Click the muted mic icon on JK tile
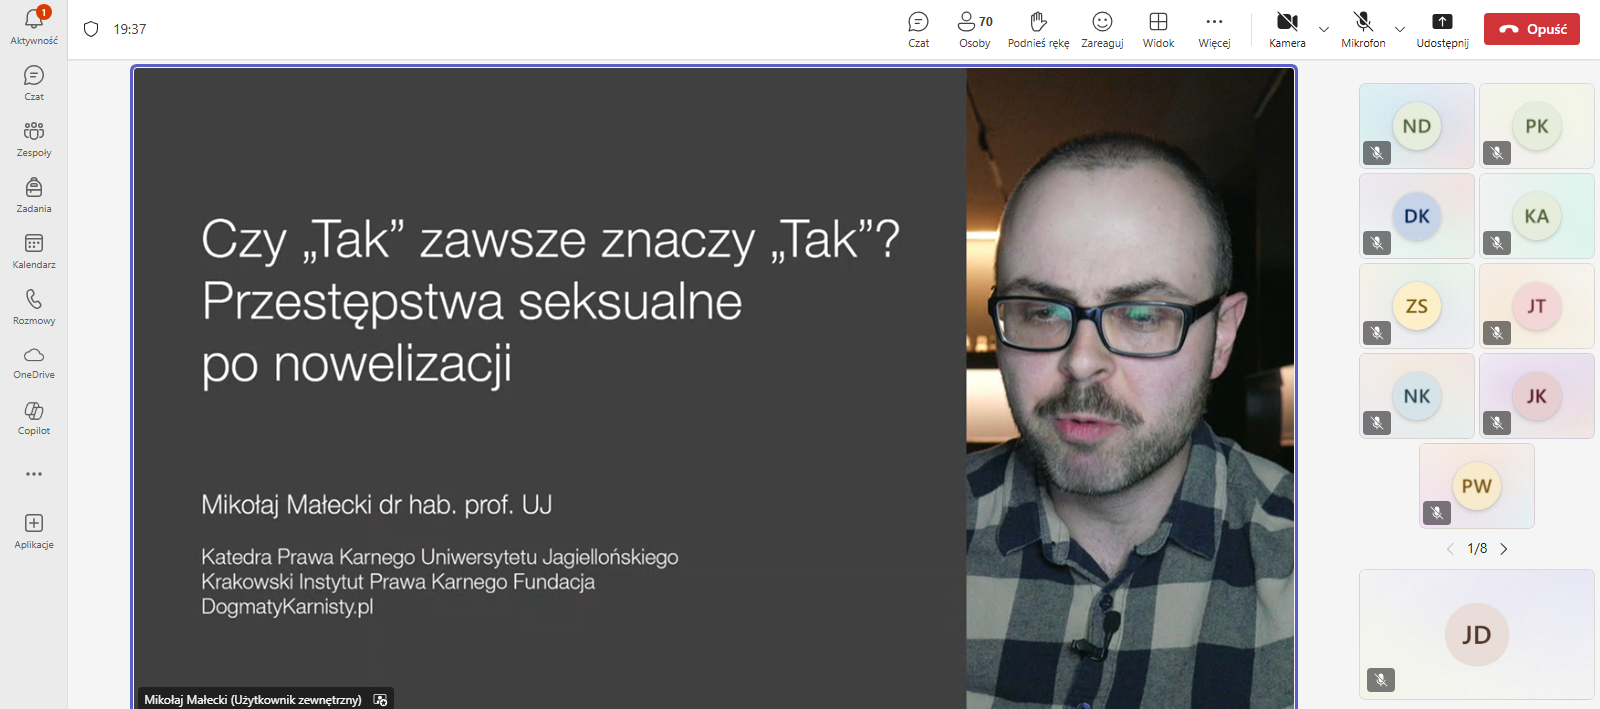Screen dimensions: 1600x709 pos(1497,423)
